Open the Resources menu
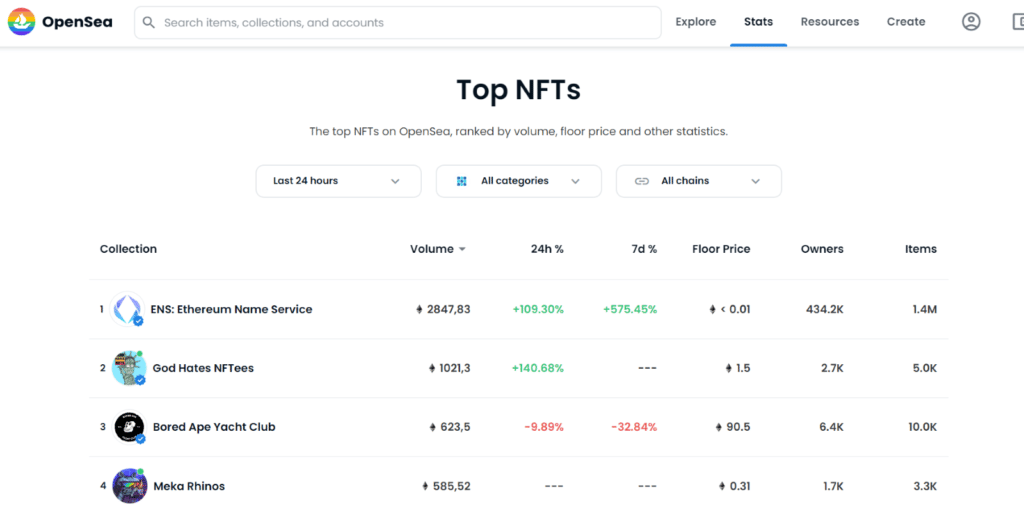The height and width of the screenshot is (514, 1024). 830,22
